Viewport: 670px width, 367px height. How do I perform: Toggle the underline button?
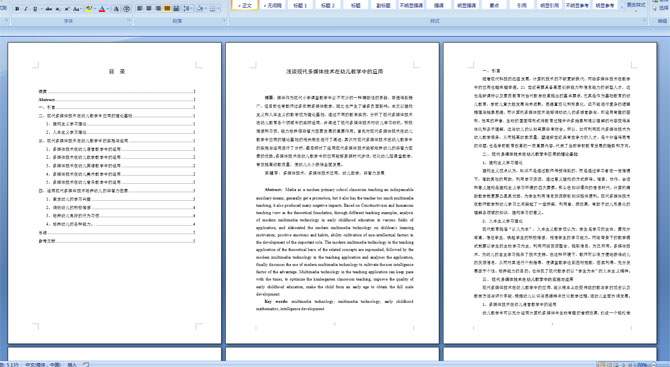pyautogui.click(x=35, y=9)
